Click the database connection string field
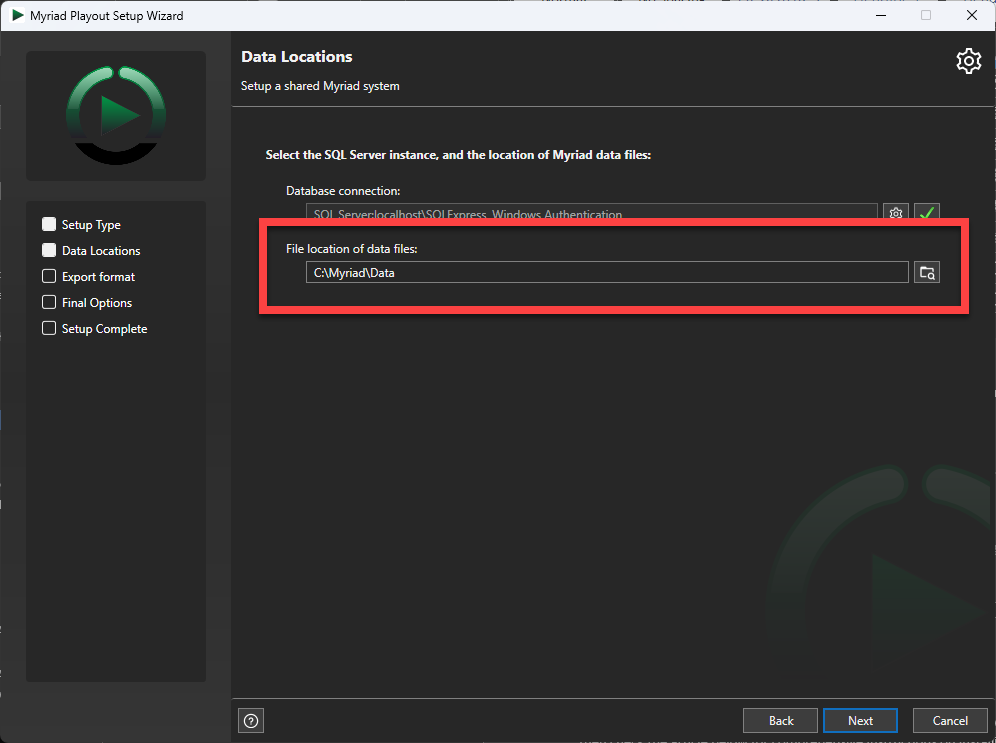This screenshot has width=996, height=743. point(591,211)
